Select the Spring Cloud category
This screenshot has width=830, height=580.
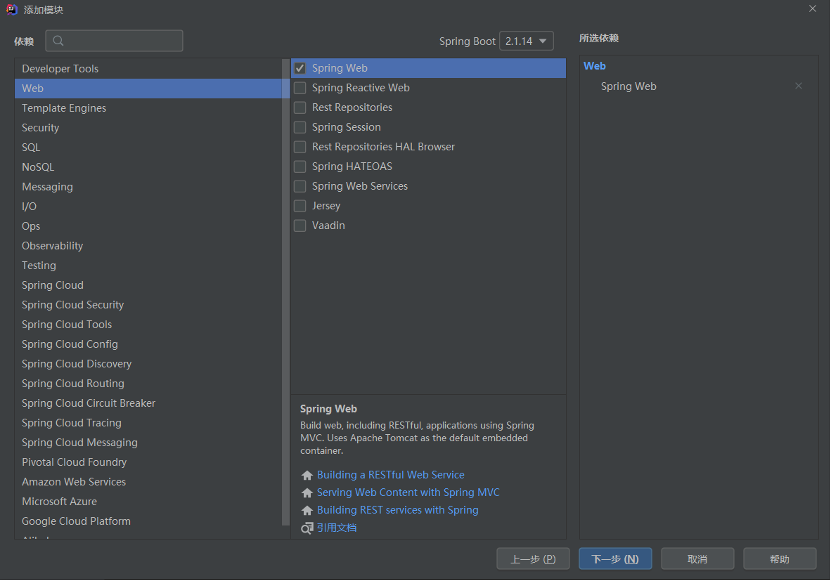tap(149, 285)
